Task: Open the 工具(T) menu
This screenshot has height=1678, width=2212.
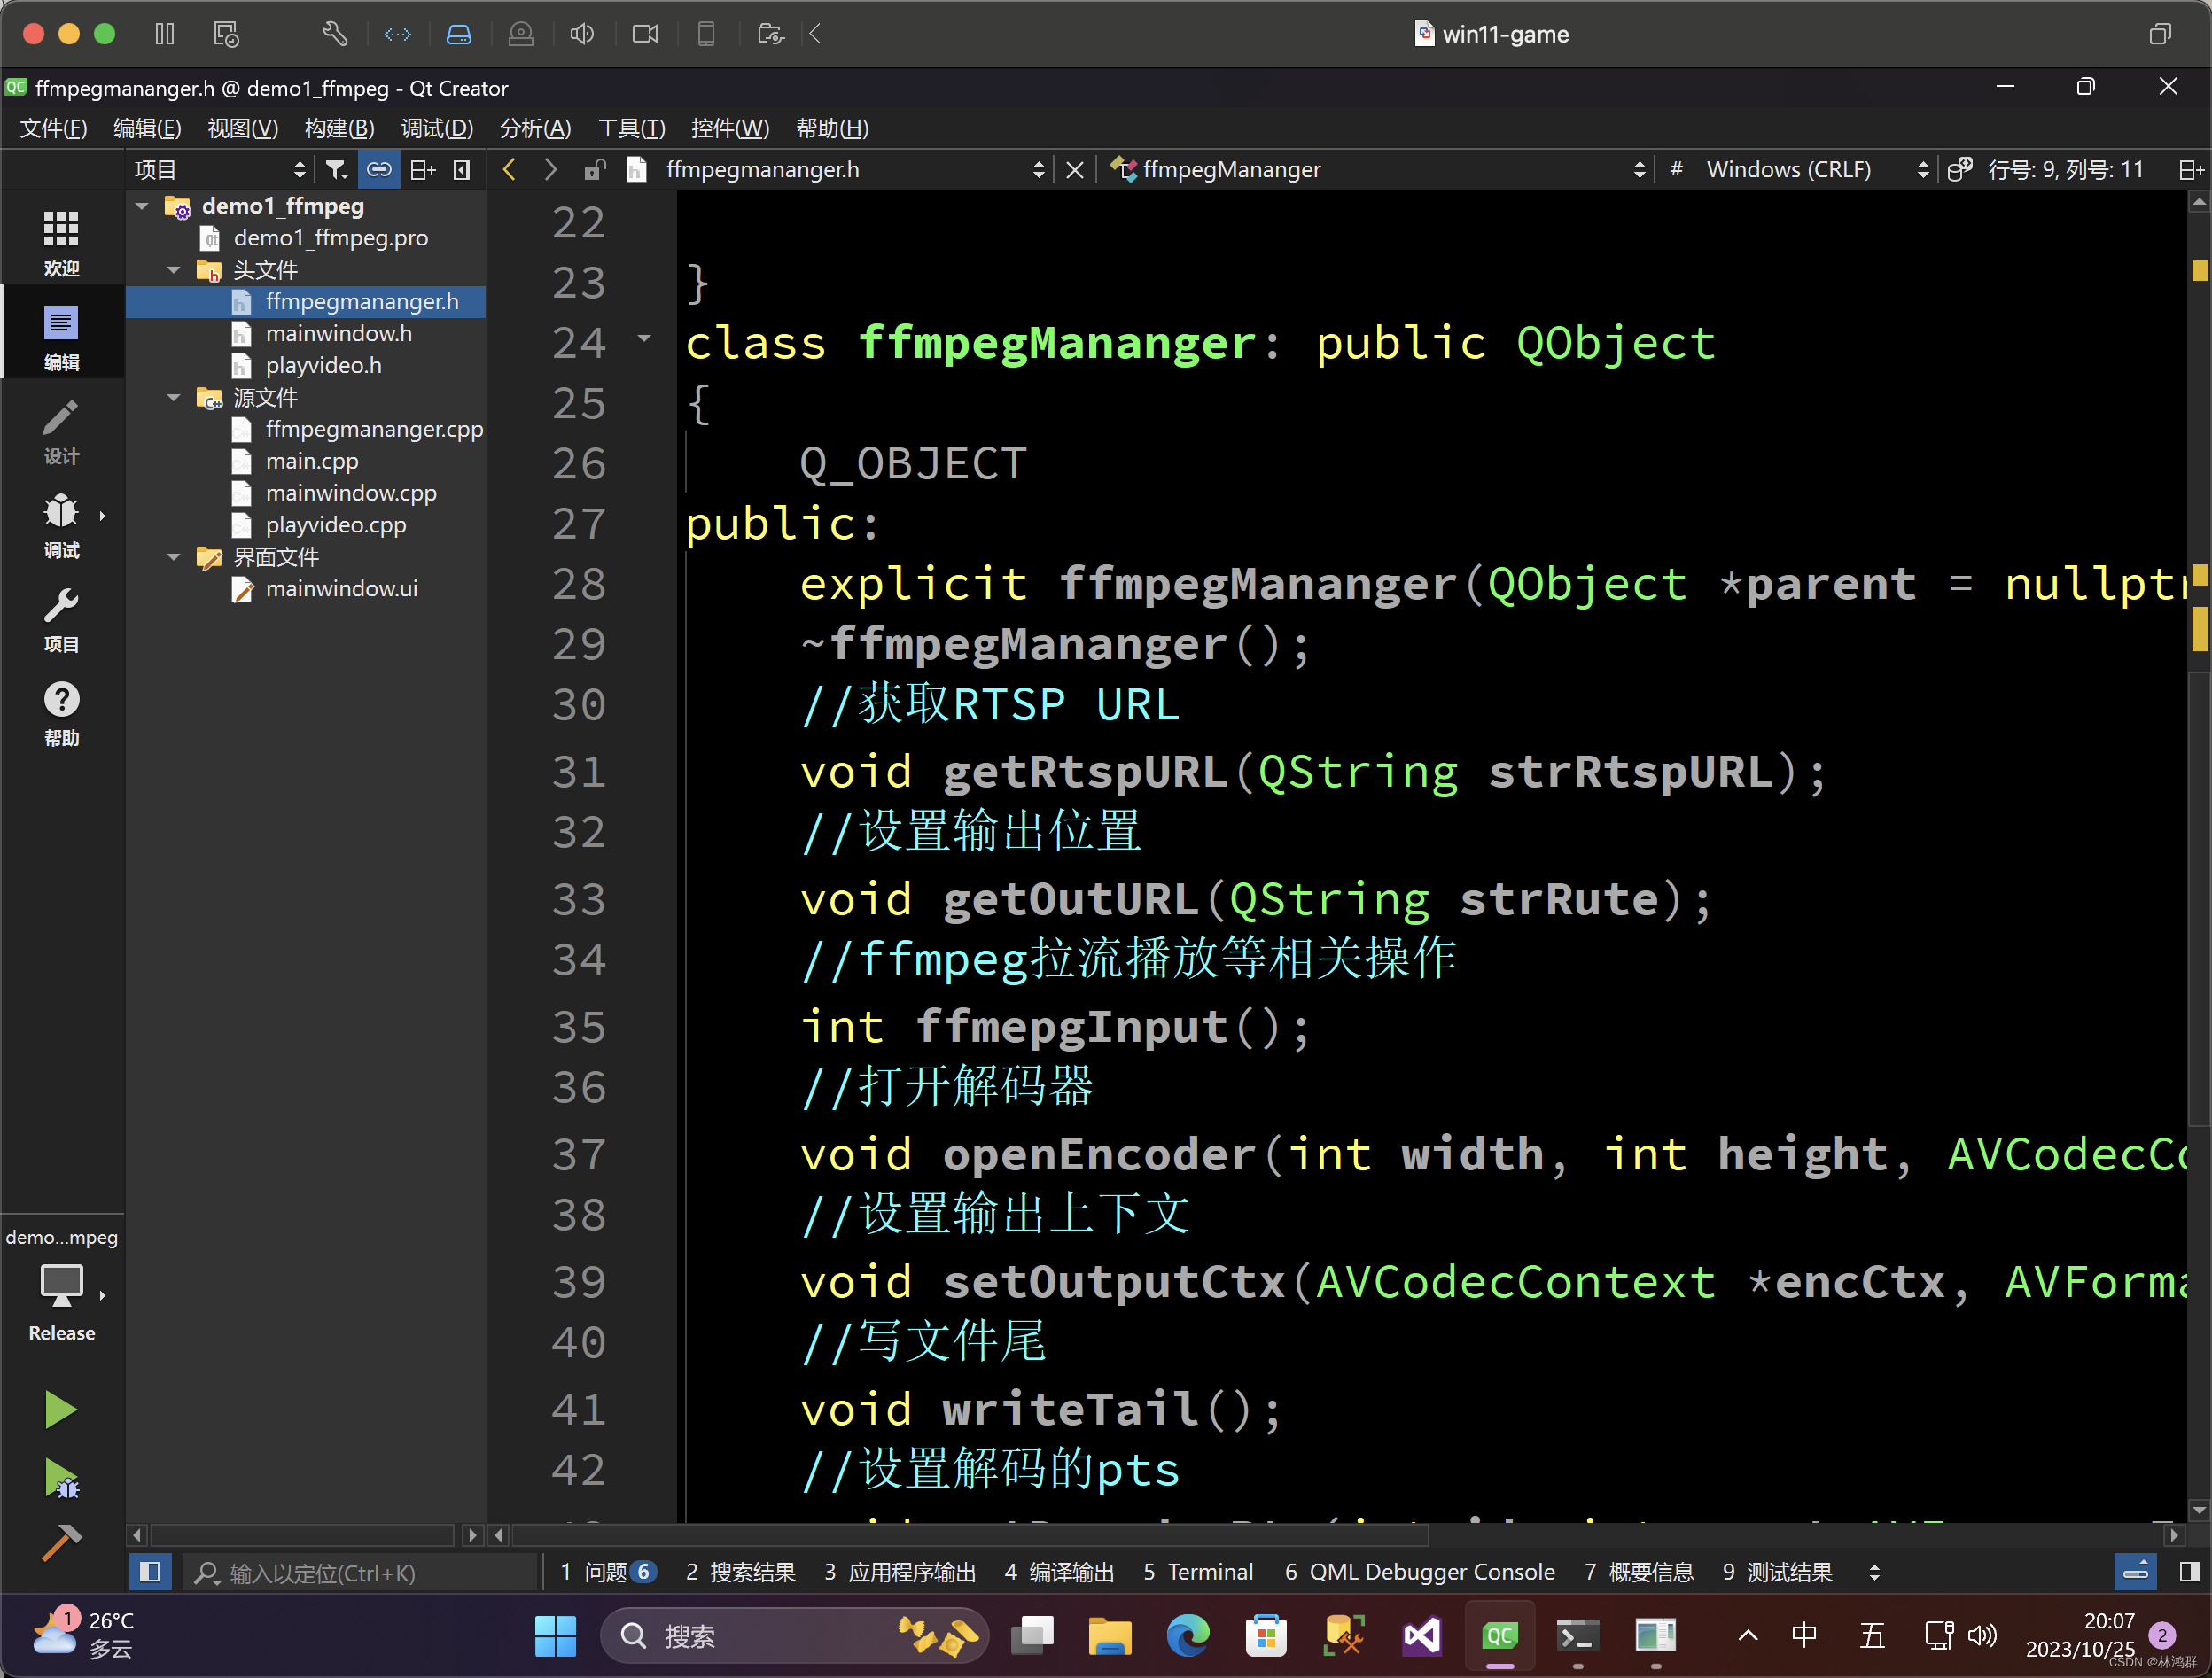Action: [631, 128]
